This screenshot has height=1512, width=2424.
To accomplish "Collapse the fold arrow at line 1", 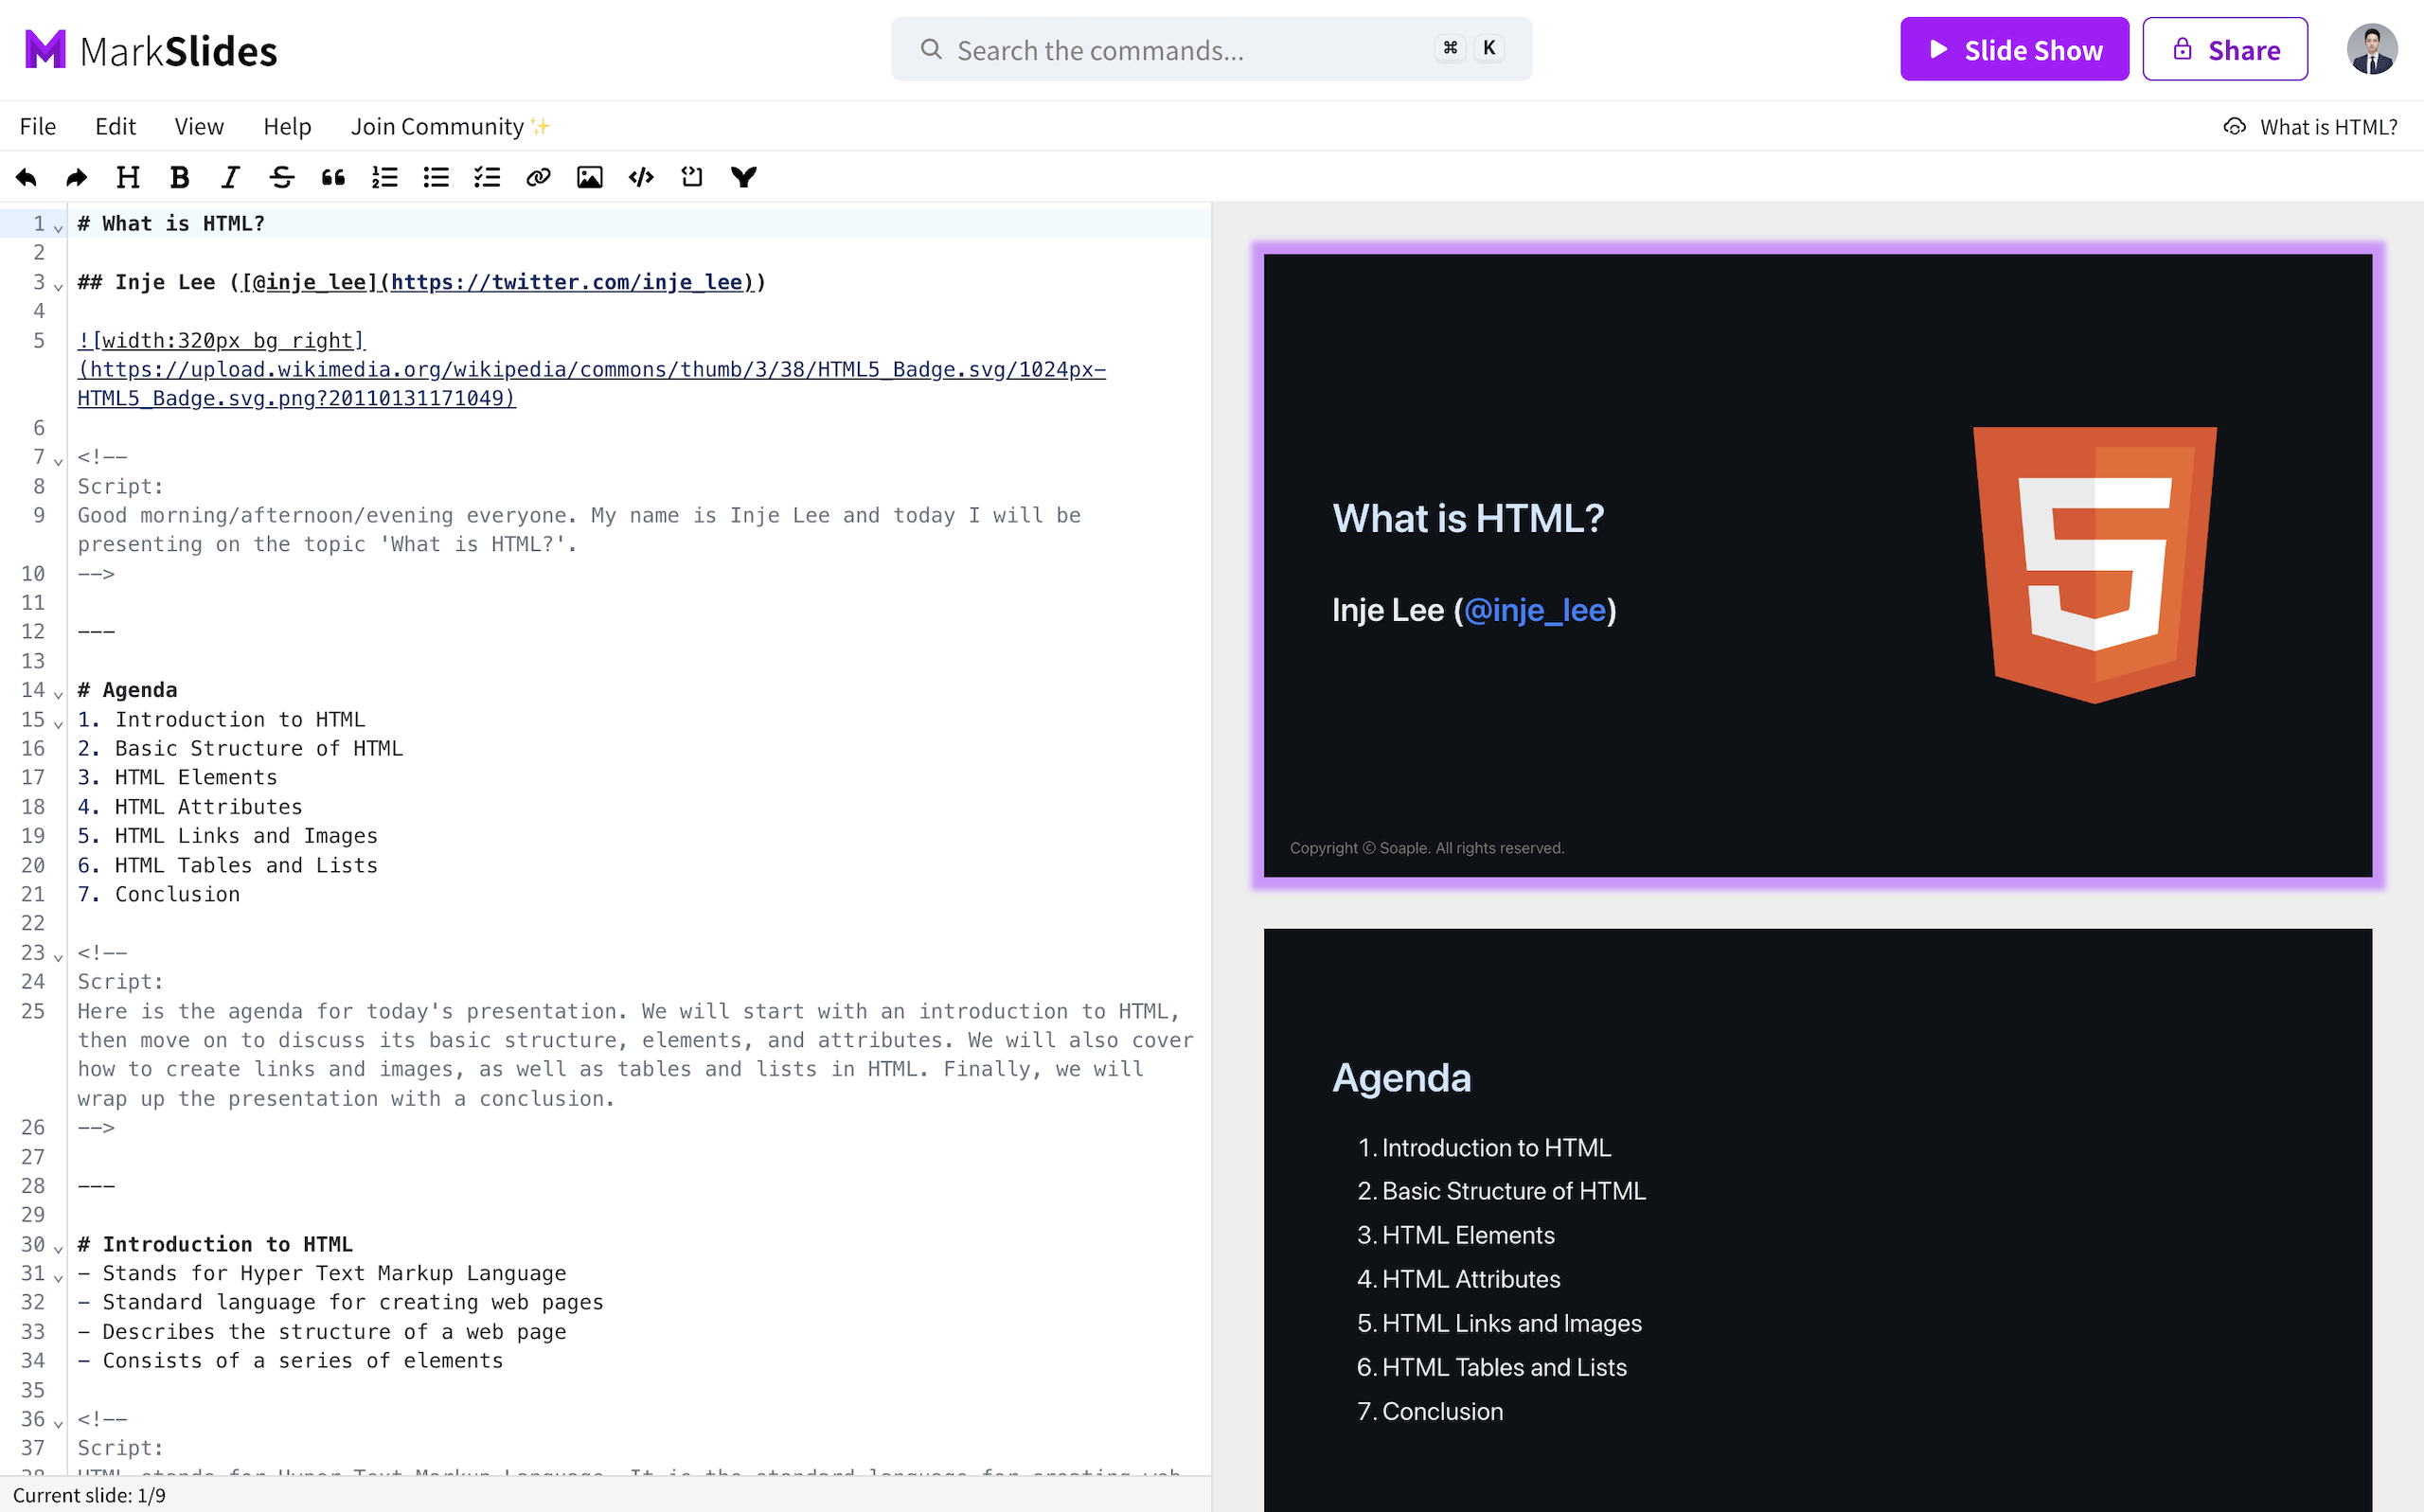I will pos(58,228).
